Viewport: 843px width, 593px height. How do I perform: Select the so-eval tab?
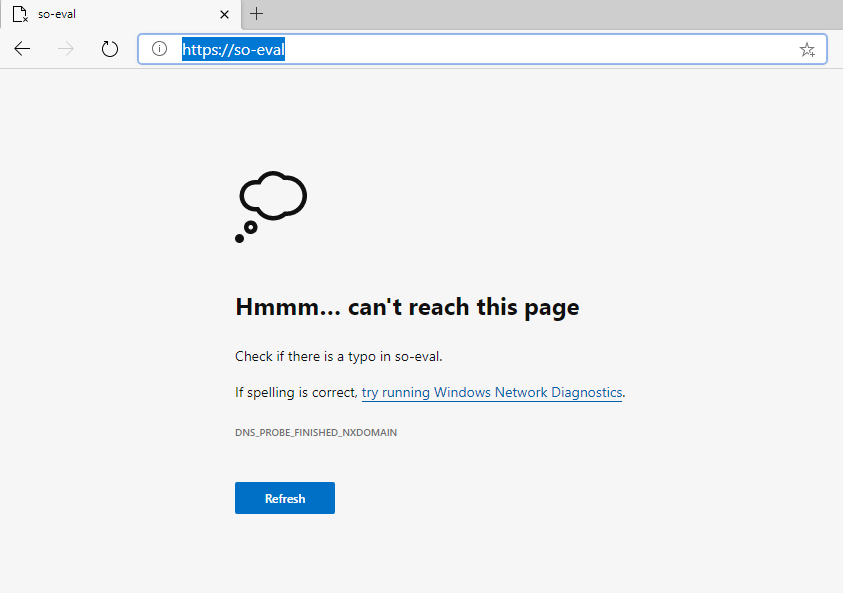[x=121, y=15]
